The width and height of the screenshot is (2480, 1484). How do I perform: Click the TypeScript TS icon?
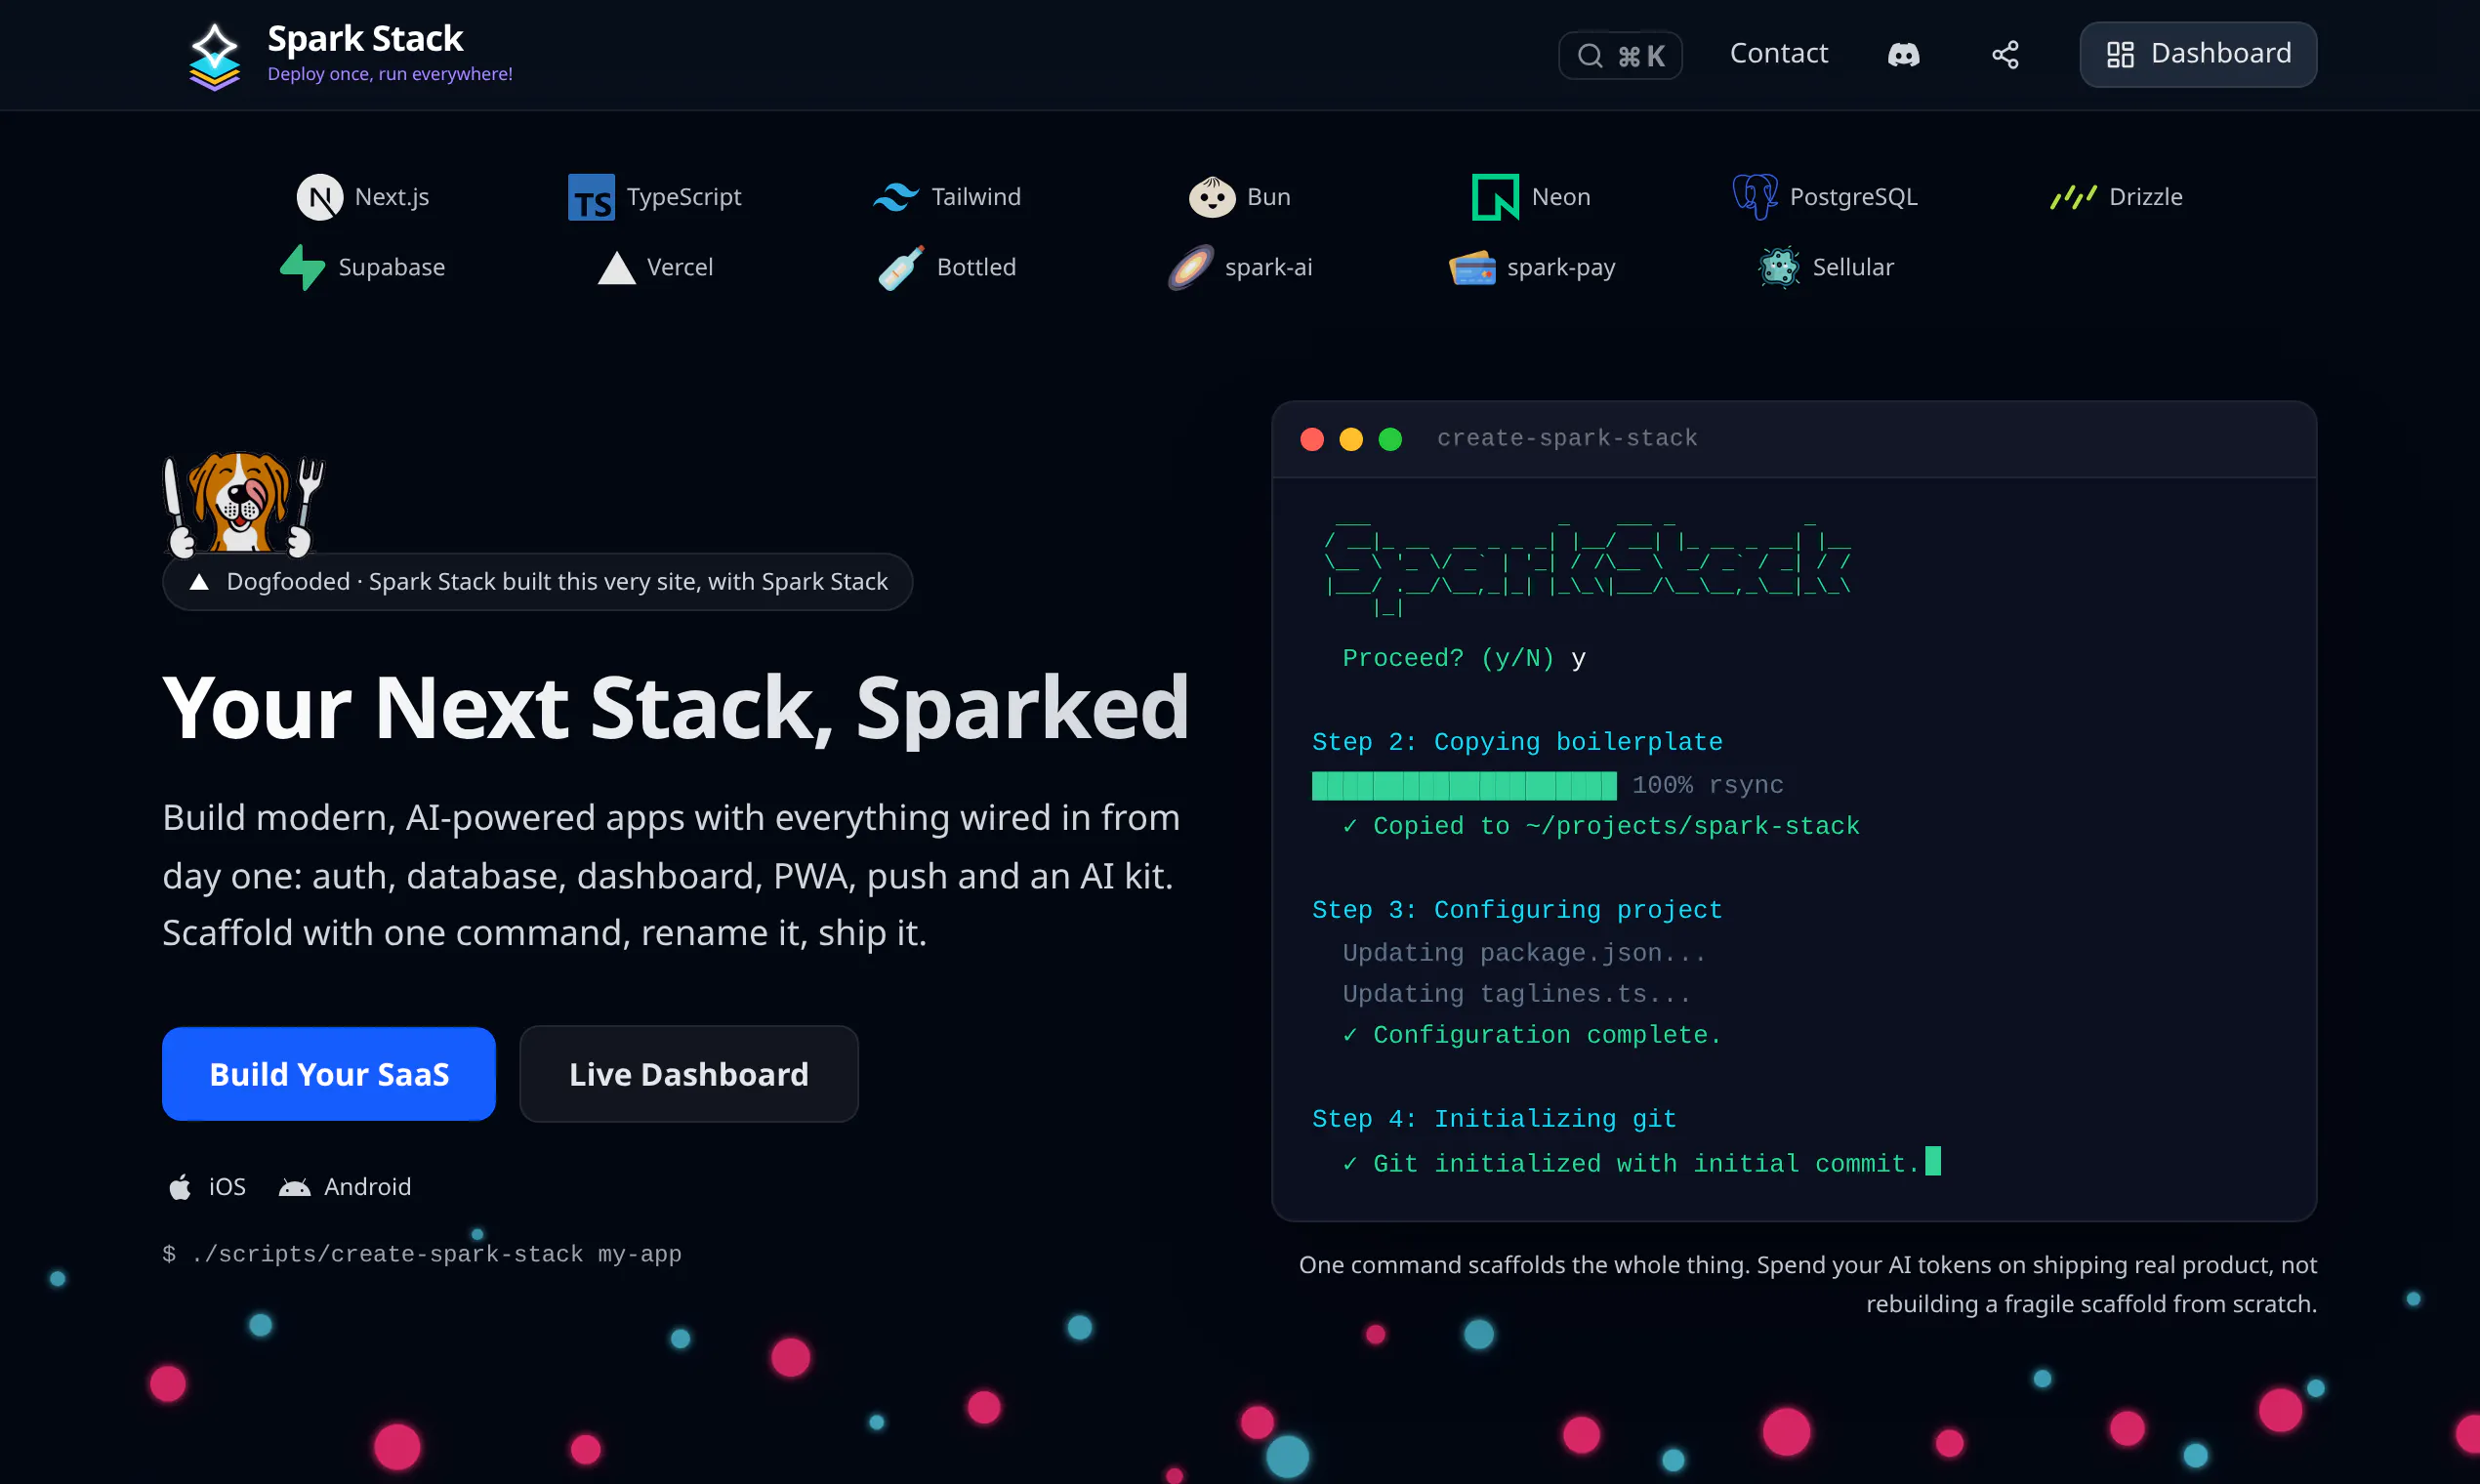click(x=591, y=197)
